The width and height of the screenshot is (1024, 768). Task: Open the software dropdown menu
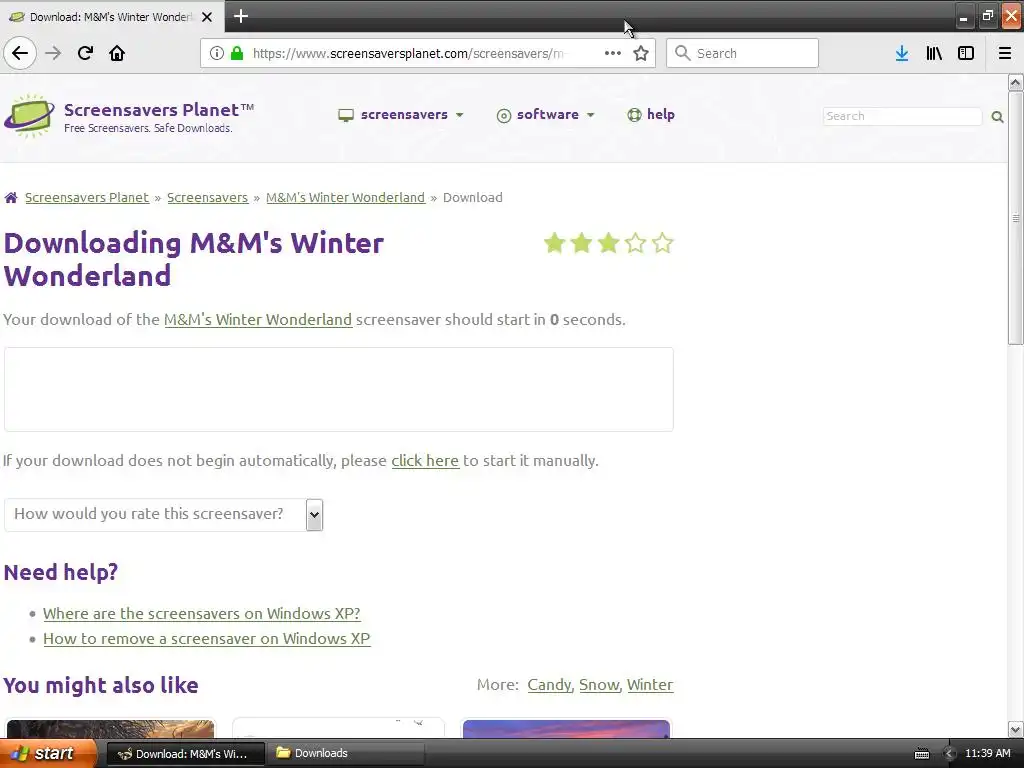point(546,114)
